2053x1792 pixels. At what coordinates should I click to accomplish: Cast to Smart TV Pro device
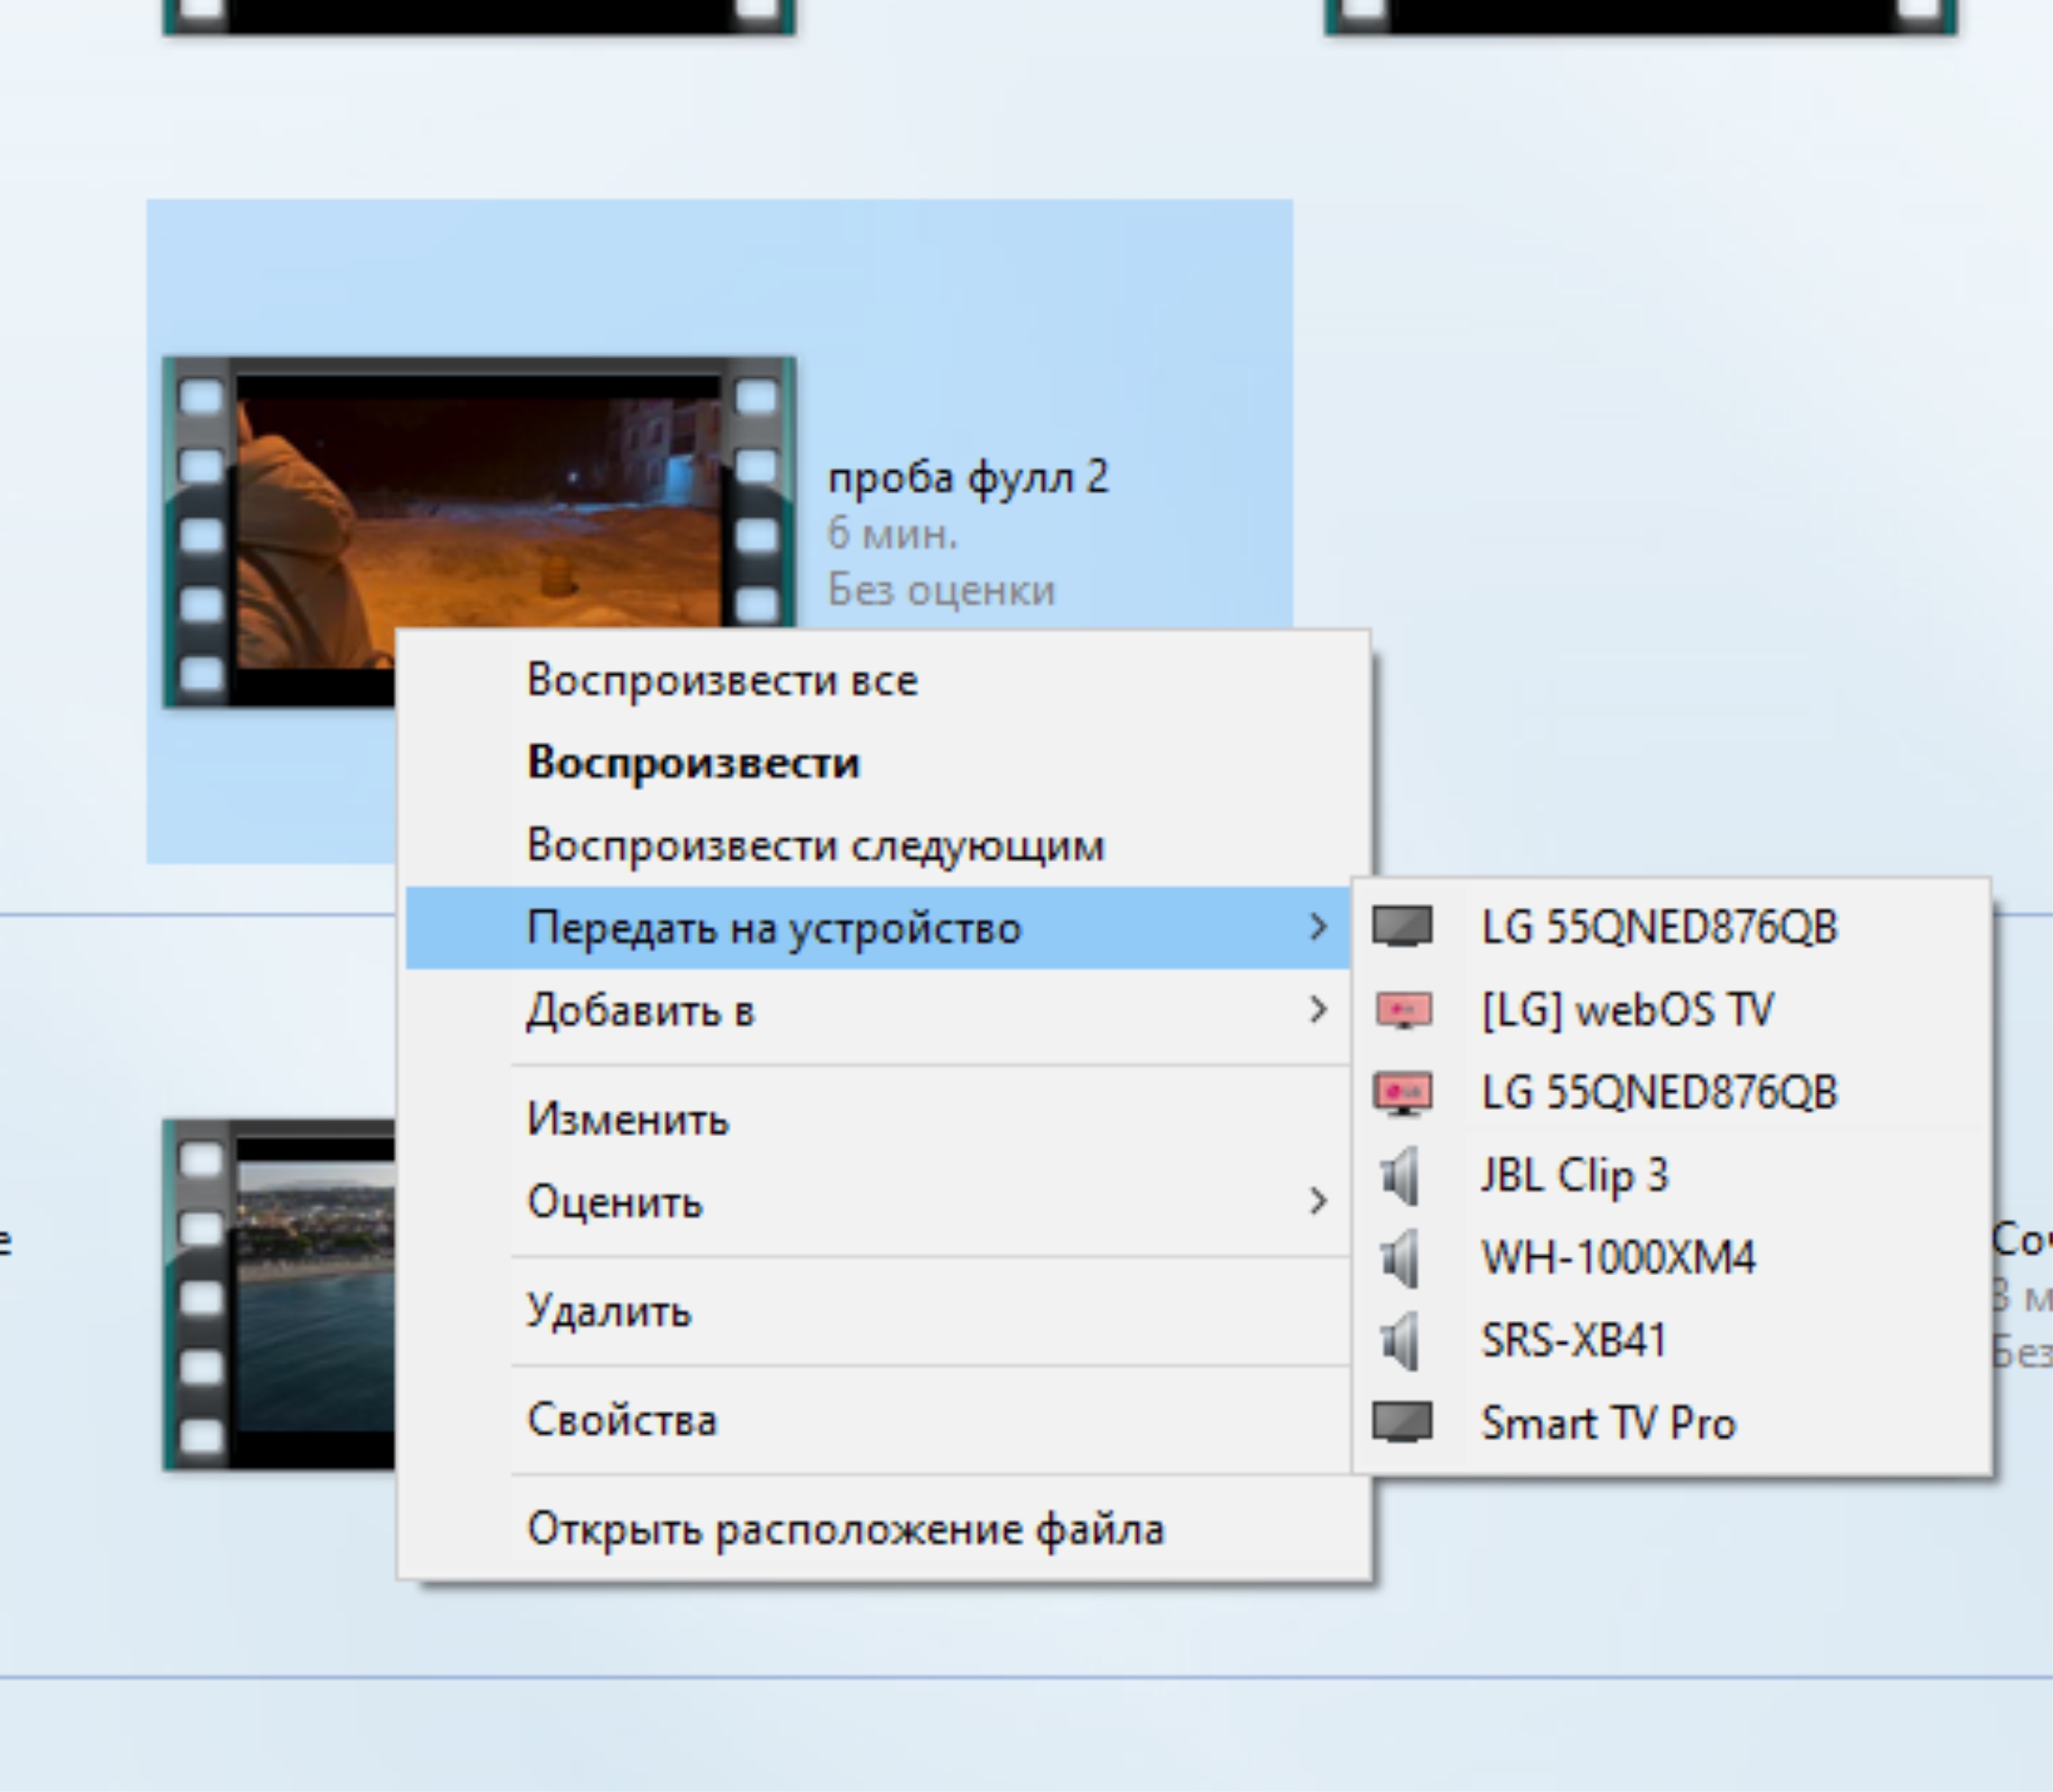1608,1423
